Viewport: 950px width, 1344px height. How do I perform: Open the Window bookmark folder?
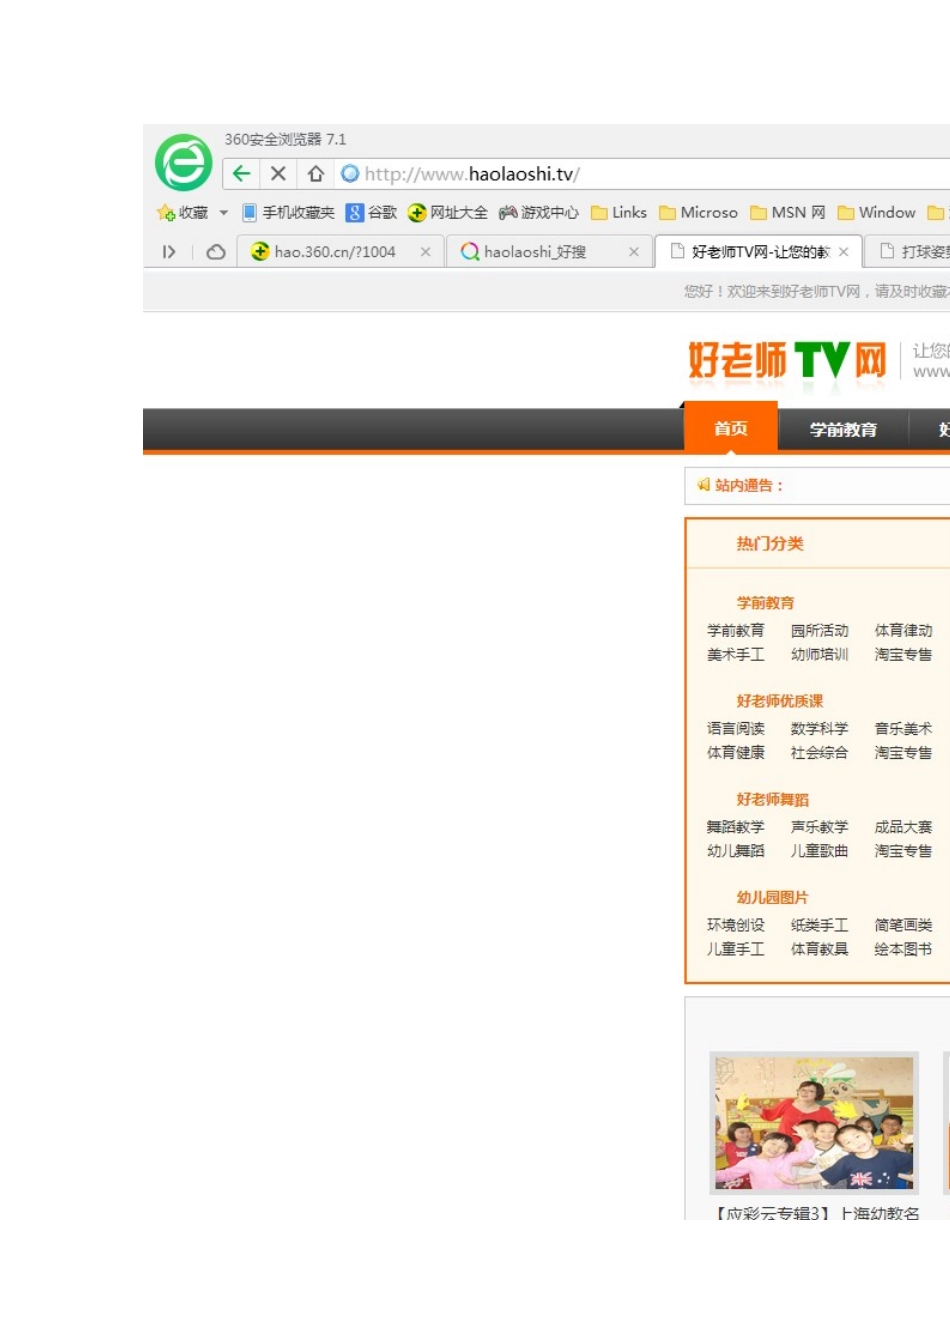pyautogui.click(x=877, y=213)
